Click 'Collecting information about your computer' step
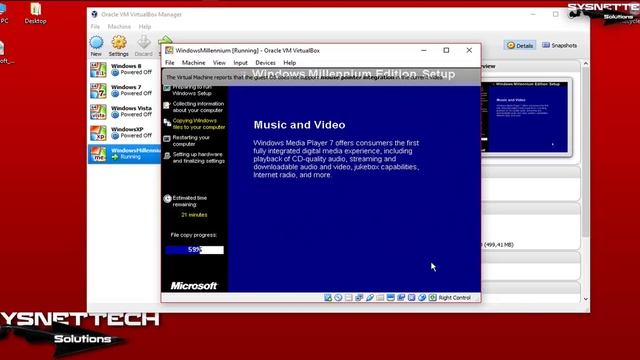Screen dimensions: 640x360 click(198, 107)
